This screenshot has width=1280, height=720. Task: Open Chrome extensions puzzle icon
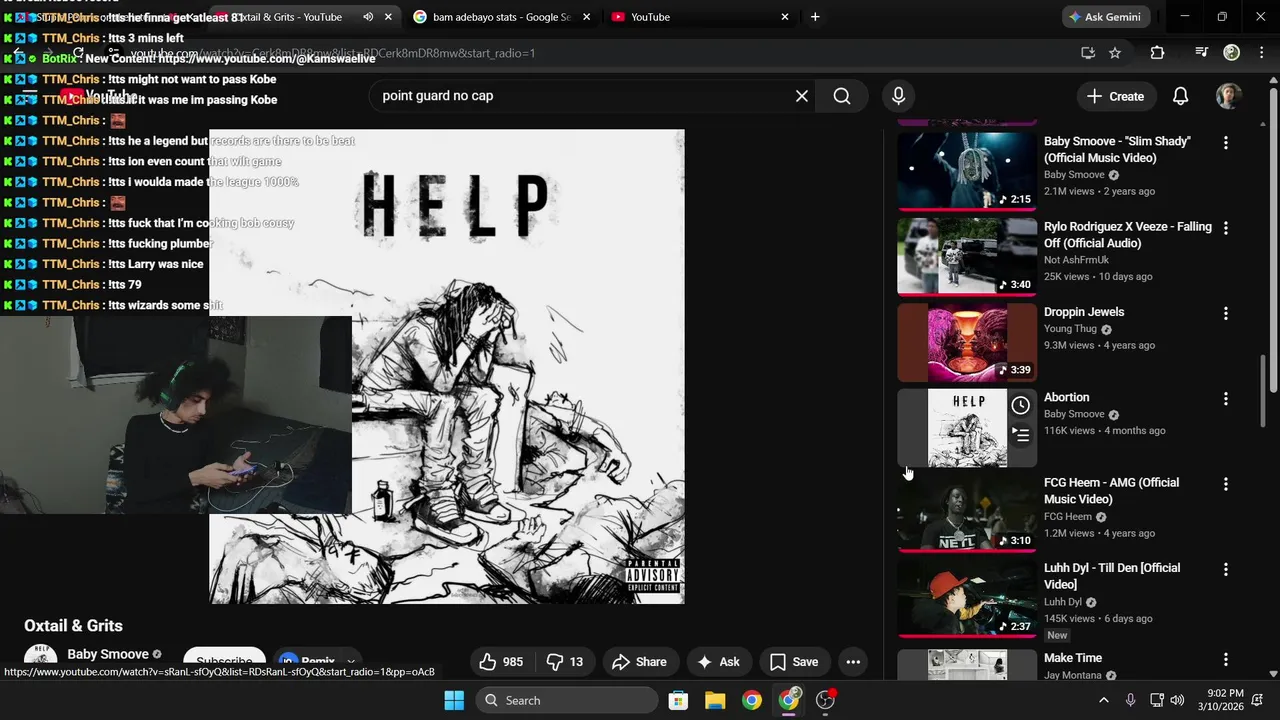1157,53
